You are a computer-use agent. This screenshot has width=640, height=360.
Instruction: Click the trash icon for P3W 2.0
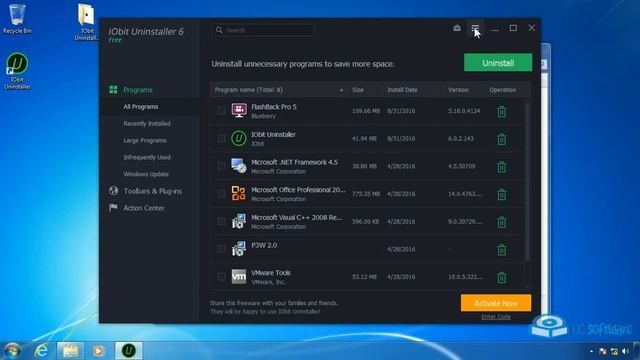click(502, 250)
